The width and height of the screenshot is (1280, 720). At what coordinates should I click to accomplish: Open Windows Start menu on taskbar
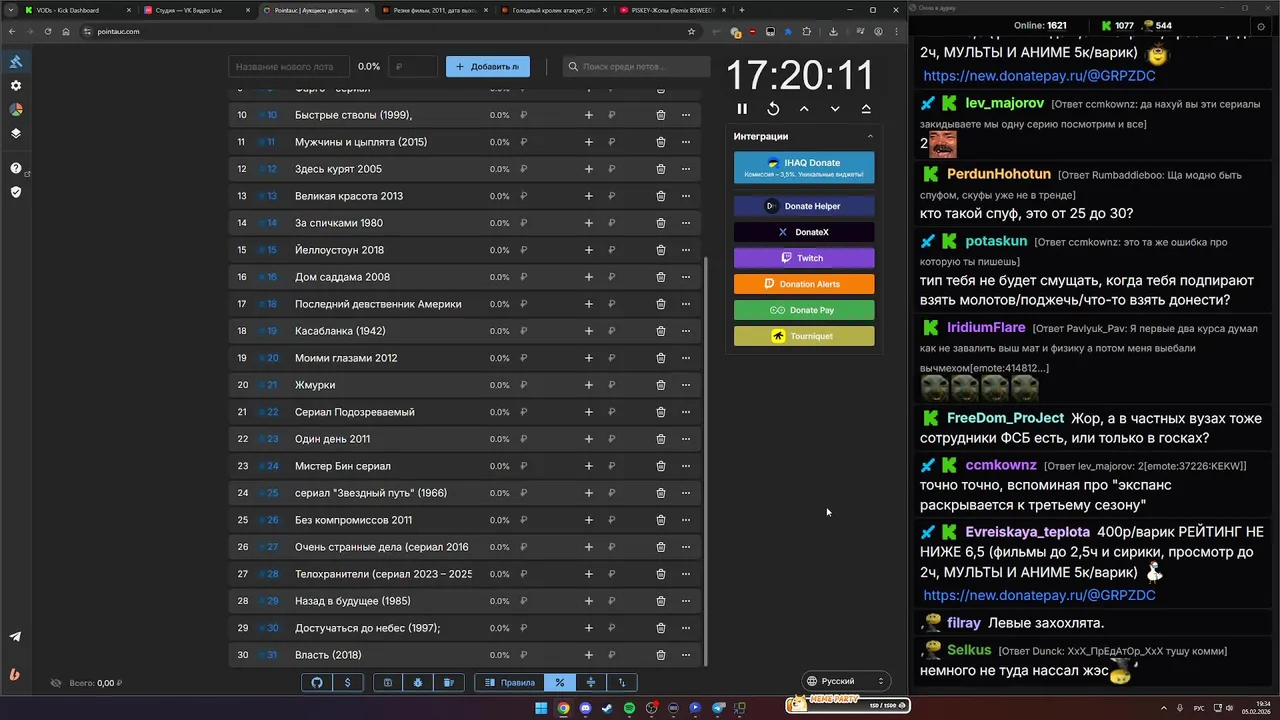point(541,708)
